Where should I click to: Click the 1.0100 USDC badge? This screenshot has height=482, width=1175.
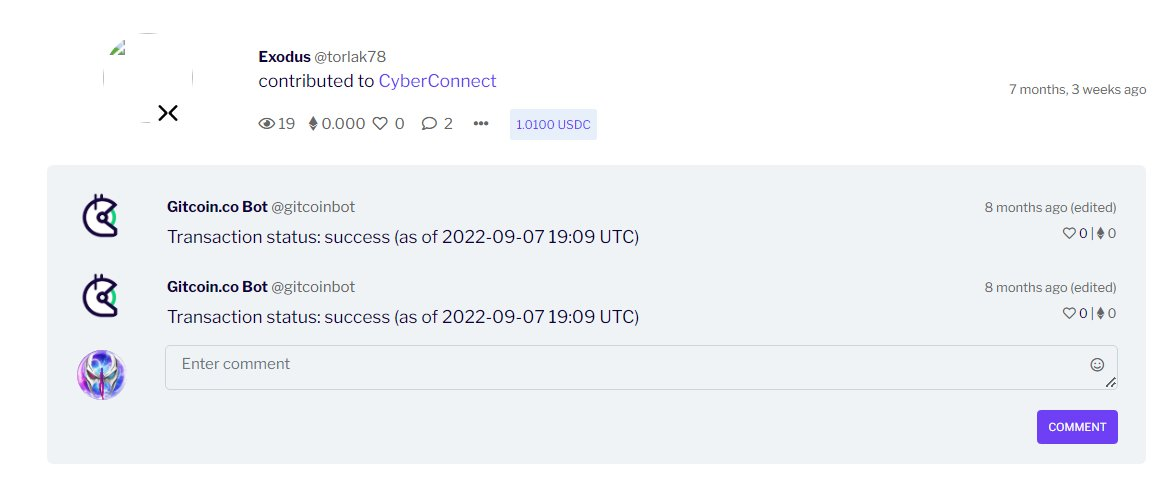(553, 125)
